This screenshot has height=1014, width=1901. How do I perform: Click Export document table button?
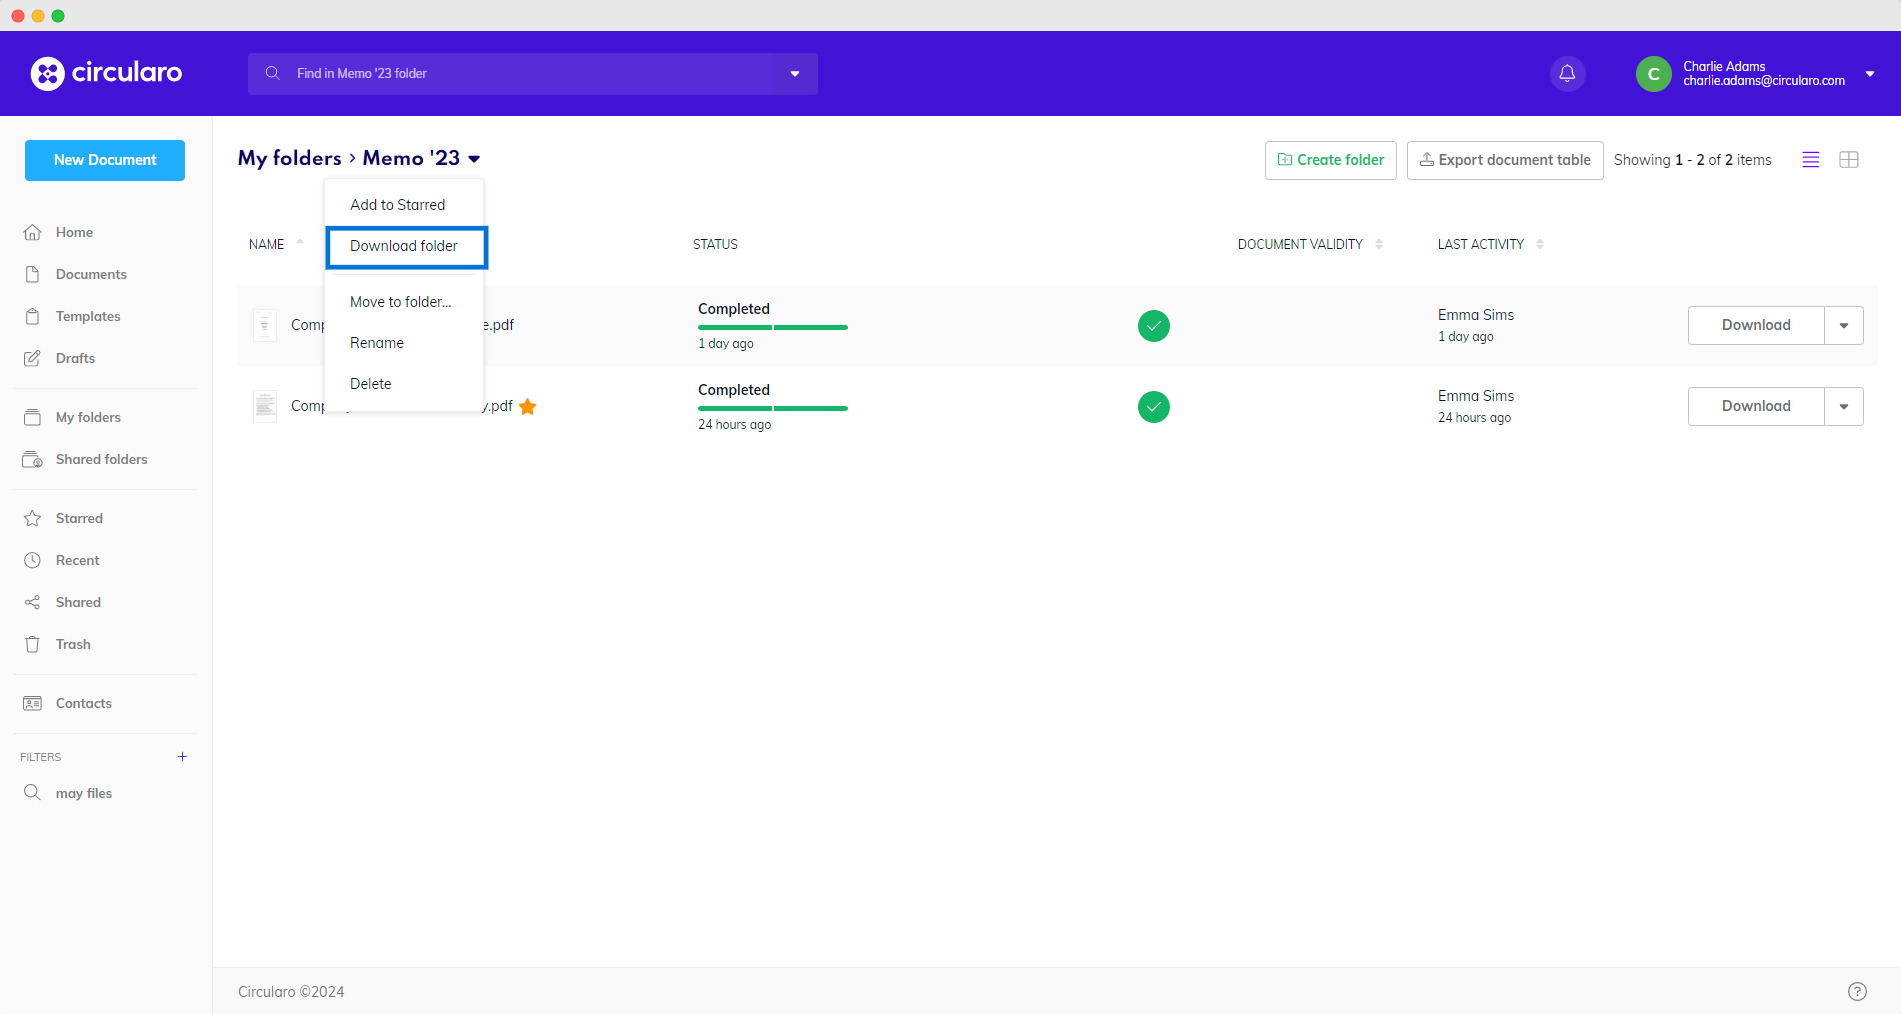pyautogui.click(x=1504, y=160)
